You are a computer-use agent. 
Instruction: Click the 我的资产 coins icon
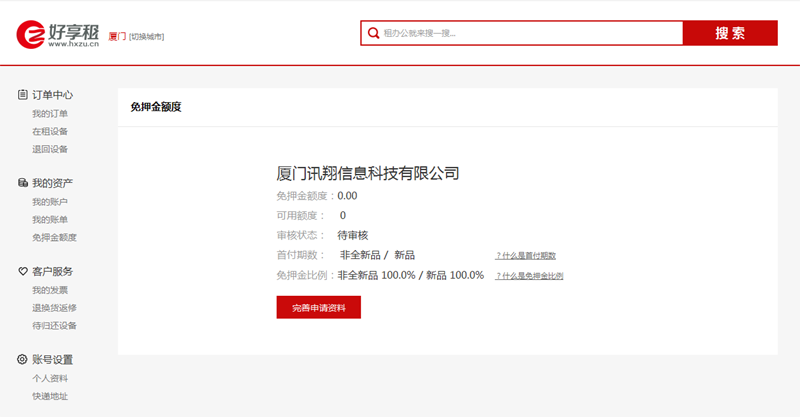22,183
